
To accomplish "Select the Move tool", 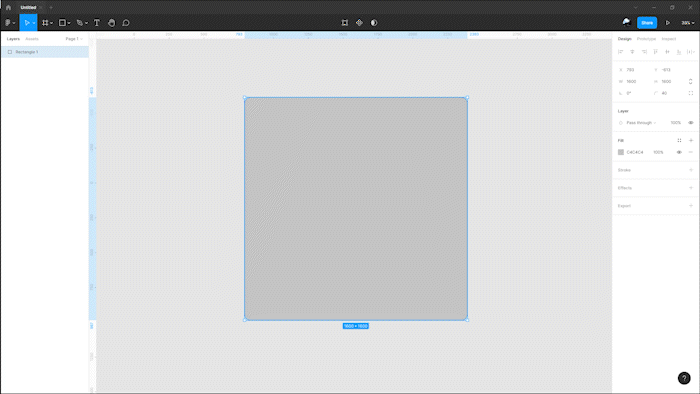I will pyautogui.click(x=26, y=23).
